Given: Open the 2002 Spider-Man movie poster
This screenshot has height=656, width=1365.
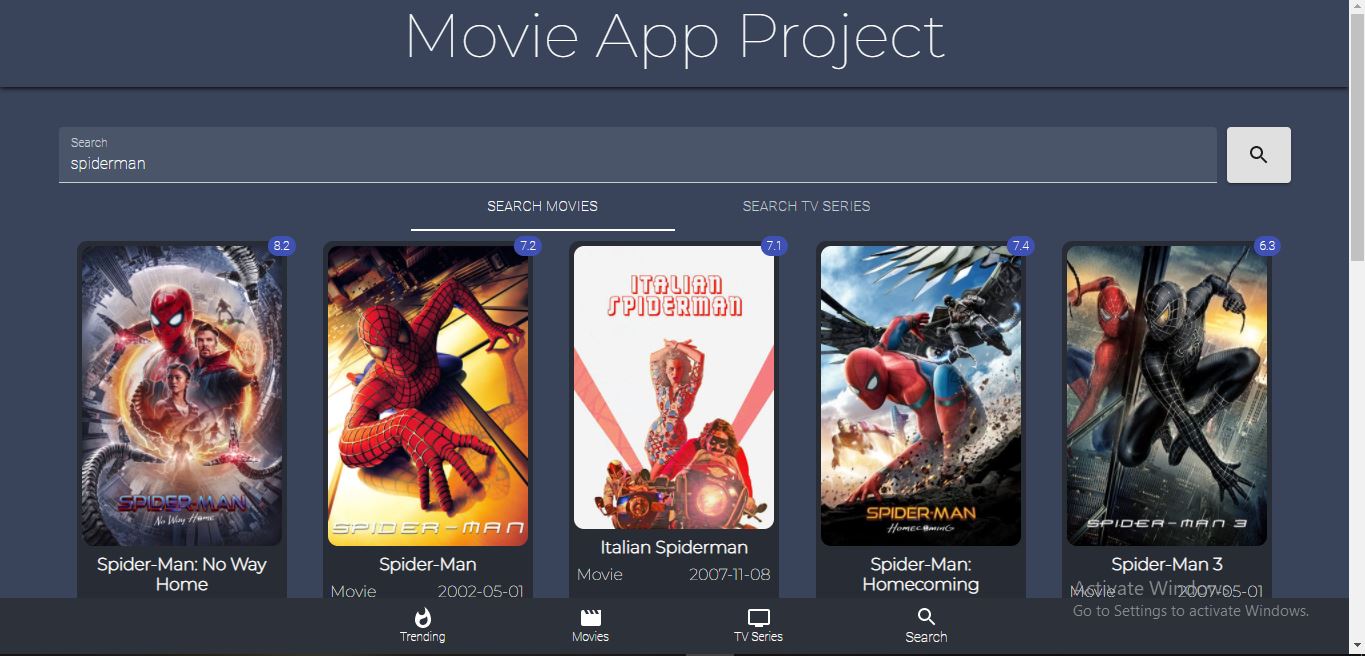Looking at the screenshot, I should (428, 395).
